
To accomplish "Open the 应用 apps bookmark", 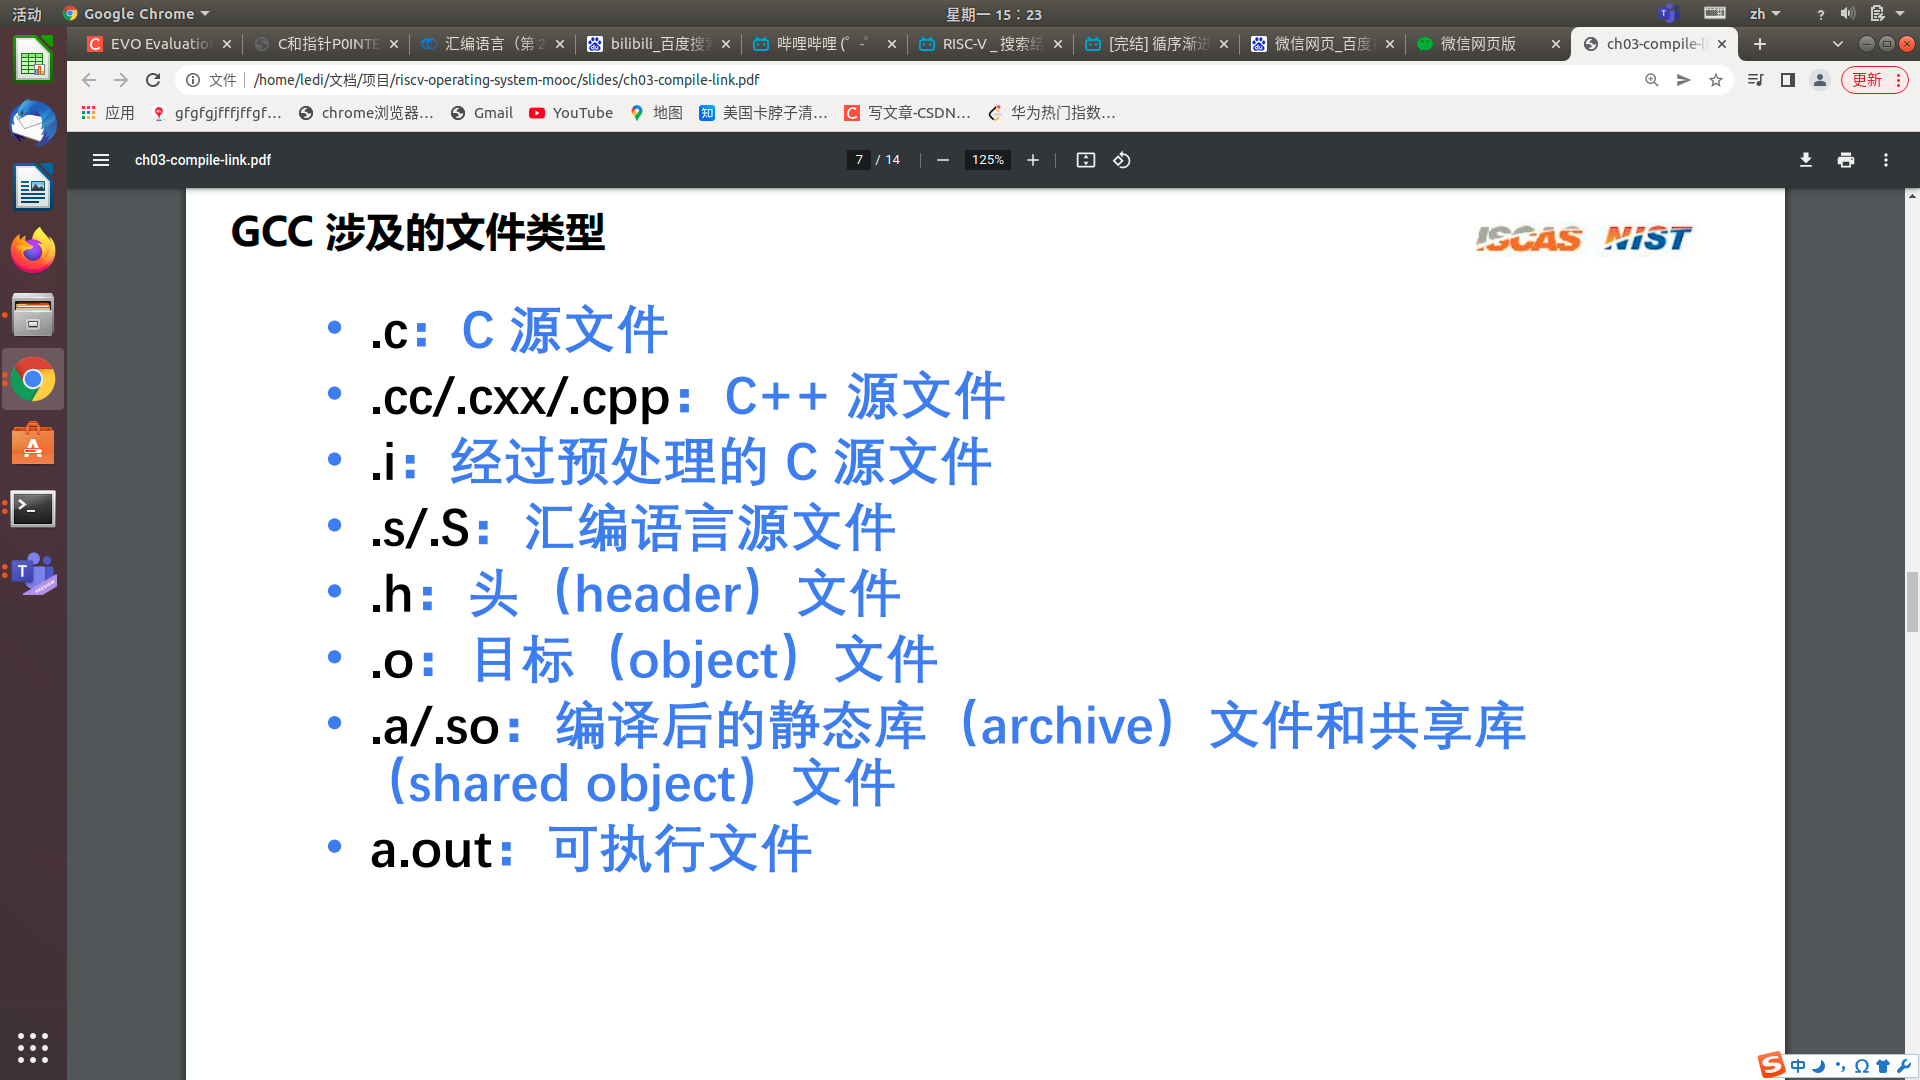I will 108,113.
